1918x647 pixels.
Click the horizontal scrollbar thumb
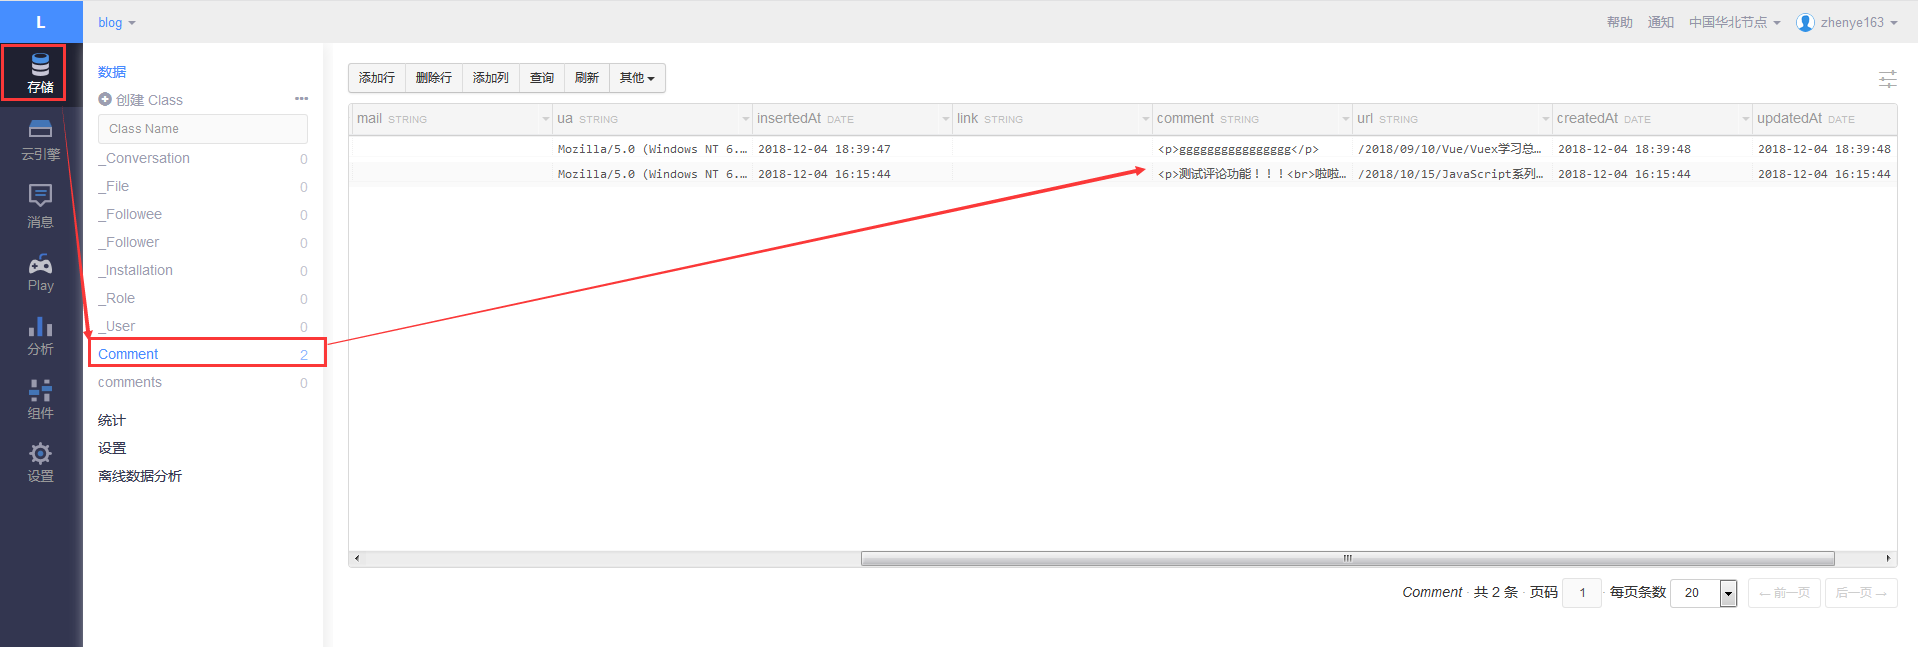(x=1347, y=558)
